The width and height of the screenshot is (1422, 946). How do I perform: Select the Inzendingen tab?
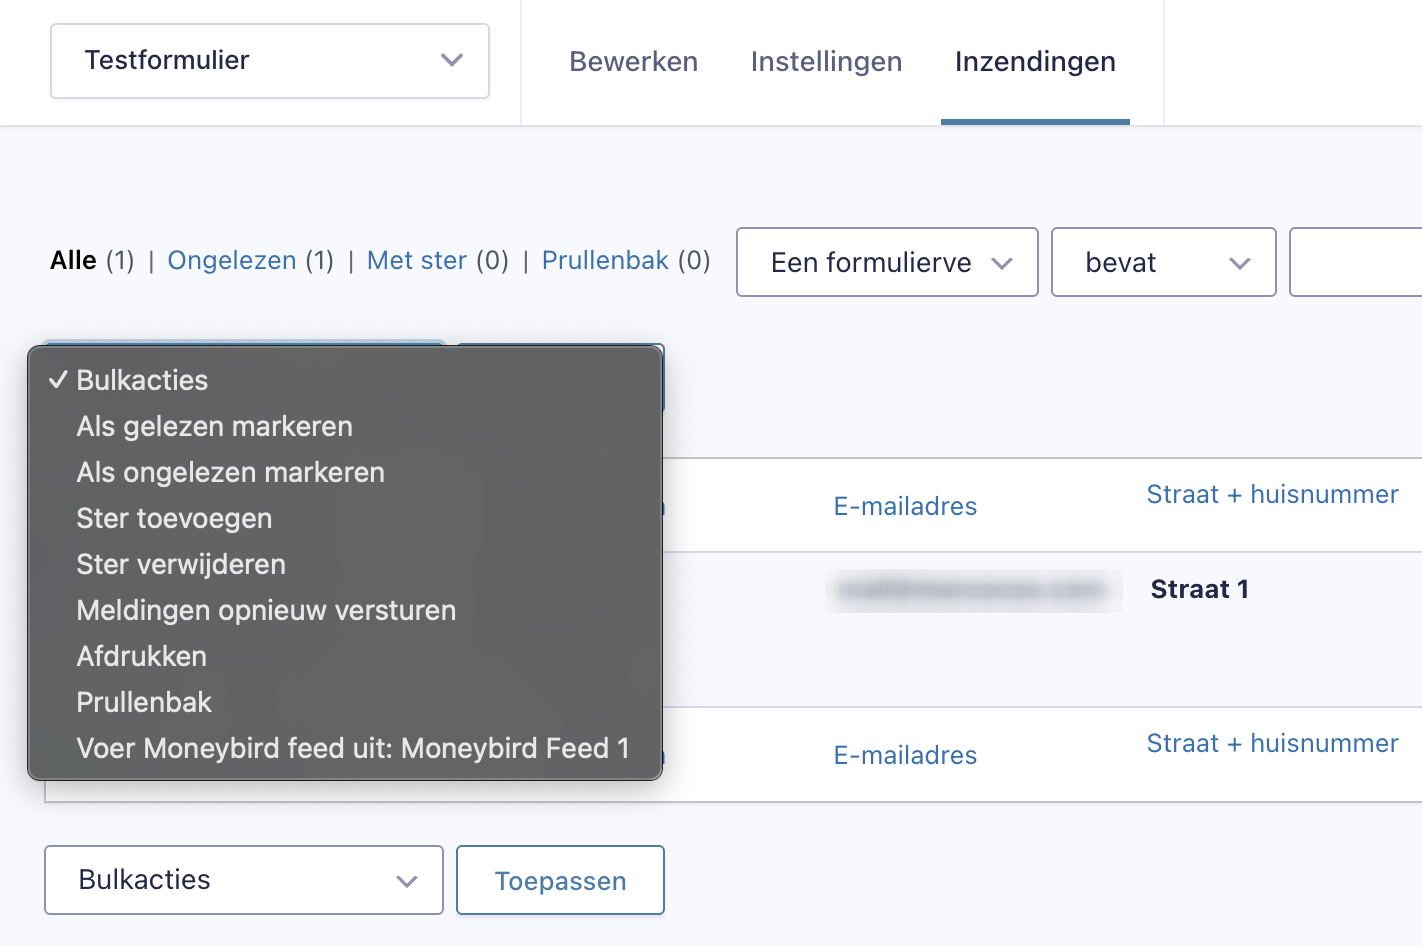coord(1035,62)
